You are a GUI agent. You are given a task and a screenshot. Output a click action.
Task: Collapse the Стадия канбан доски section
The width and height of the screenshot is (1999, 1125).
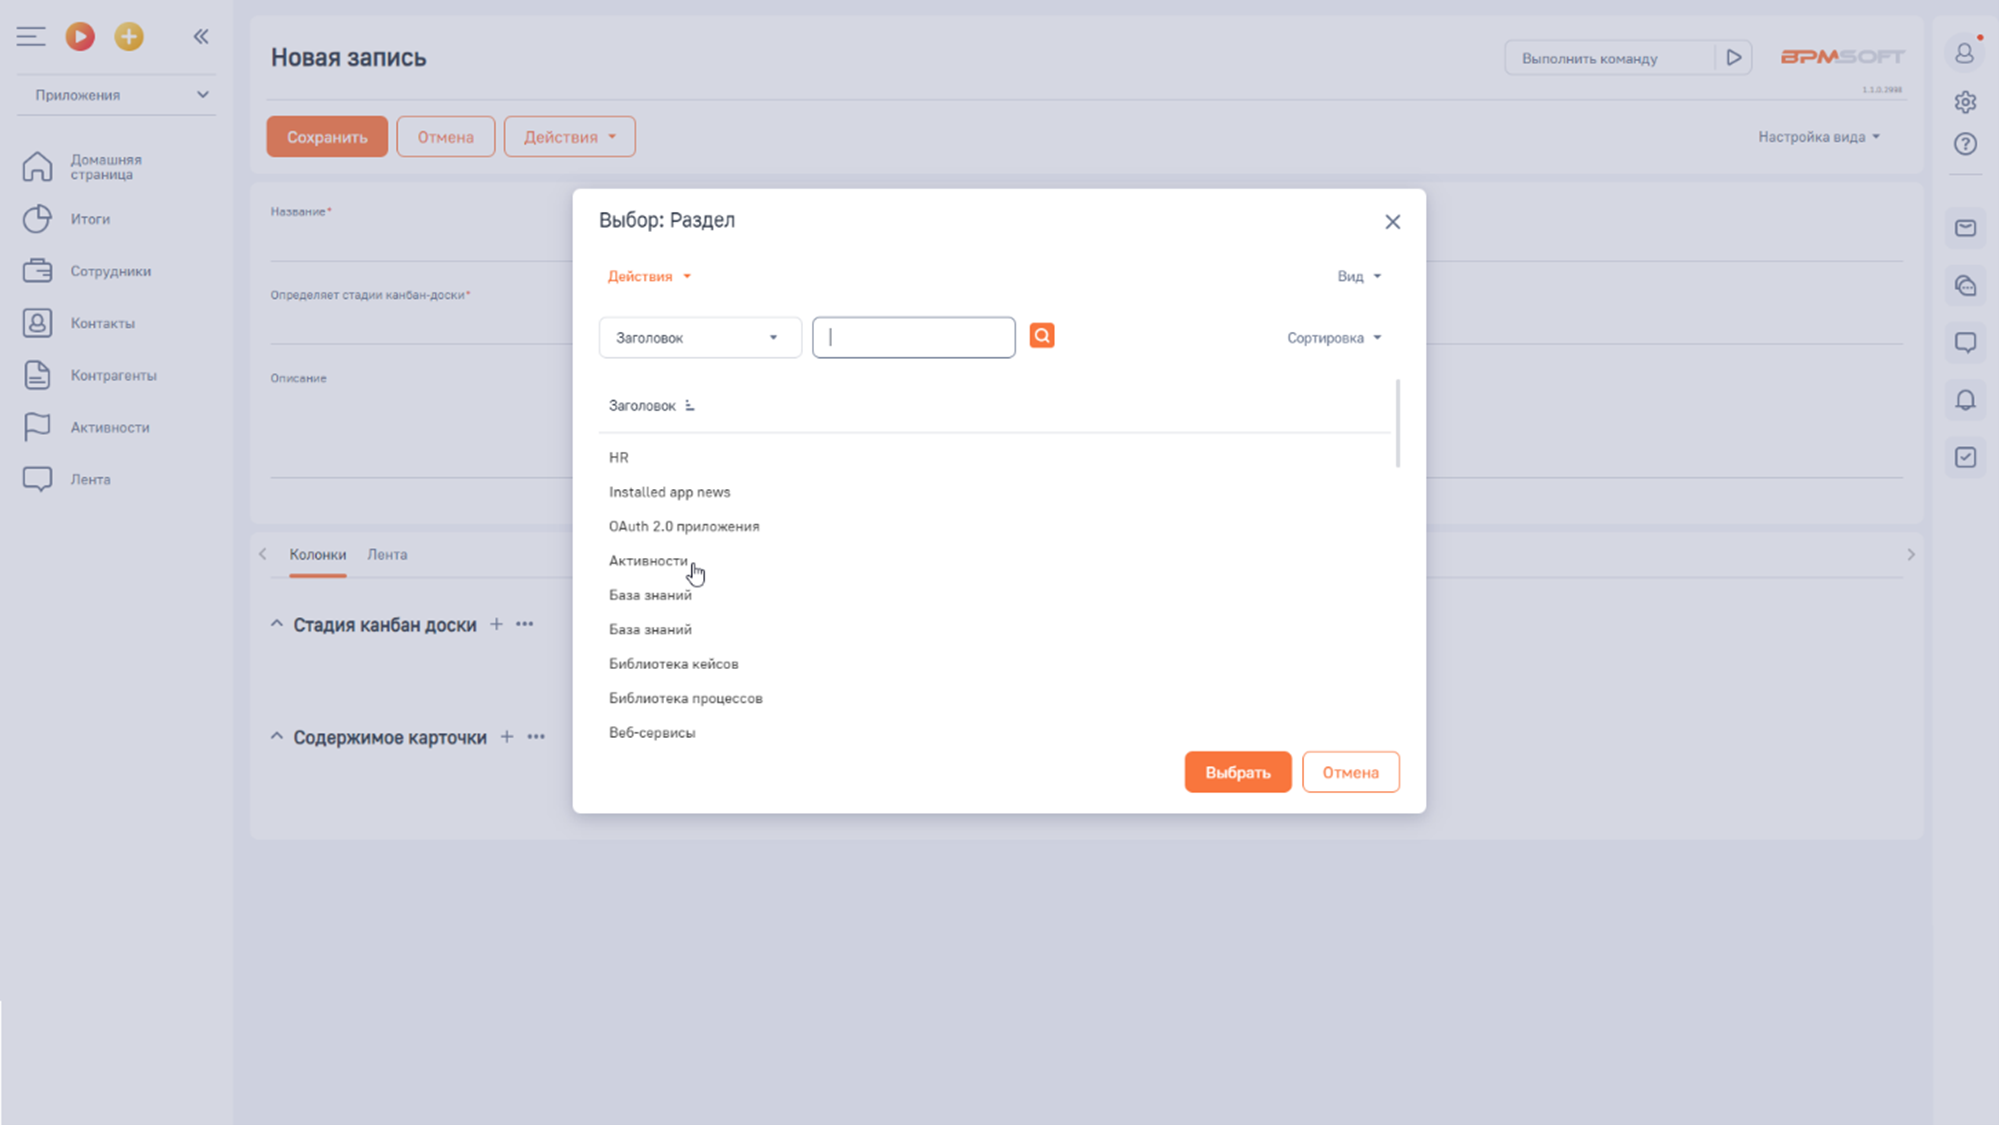[277, 624]
